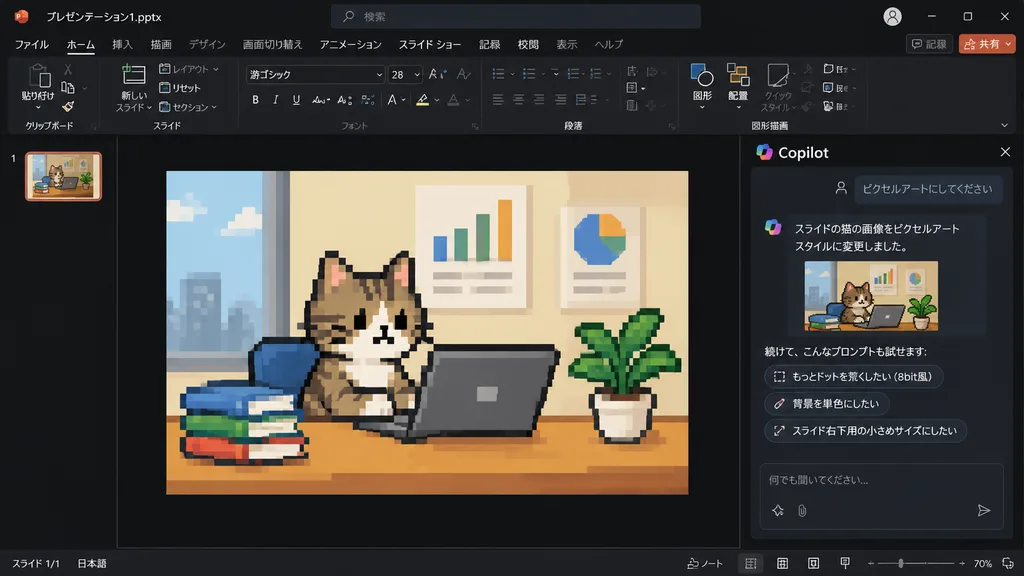Open the ファイル menu
1024x576 pixels.
[31, 44]
